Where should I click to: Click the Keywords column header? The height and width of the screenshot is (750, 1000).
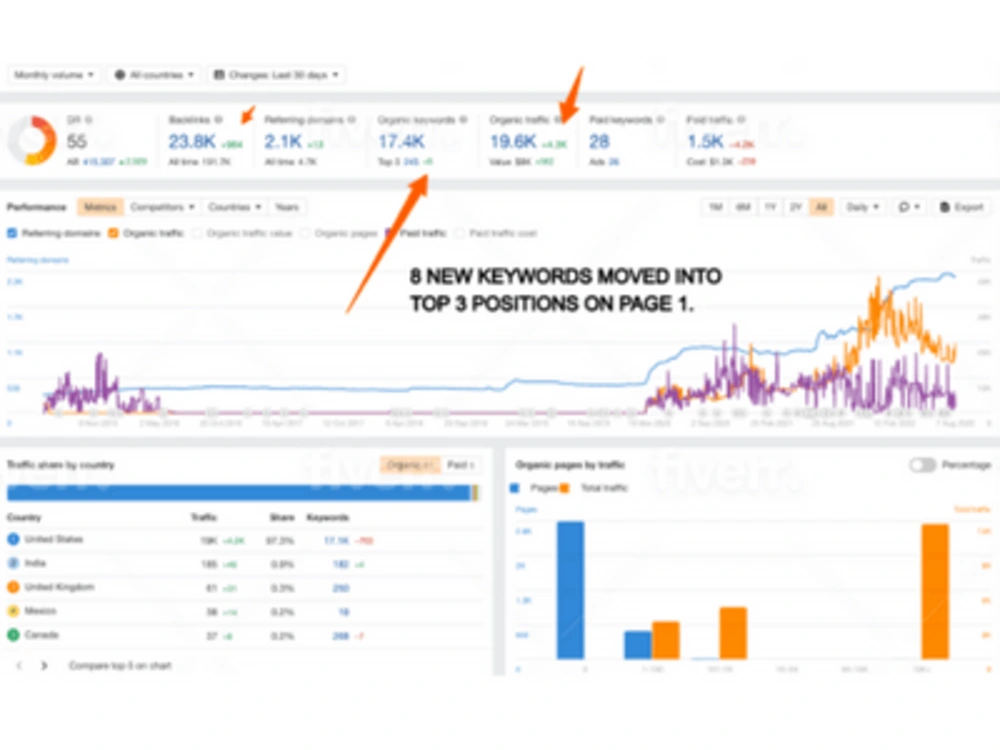[x=328, y=517]
